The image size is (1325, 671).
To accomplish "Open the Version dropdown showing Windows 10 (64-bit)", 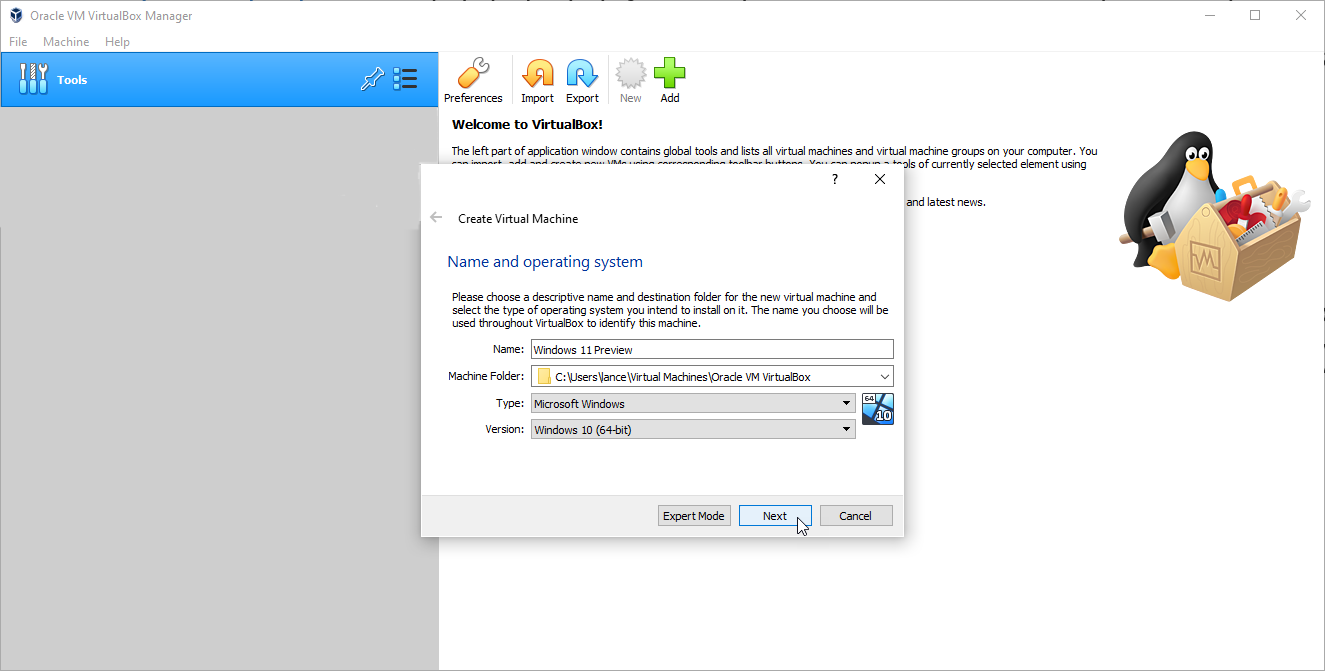I will tap(693, 430).
